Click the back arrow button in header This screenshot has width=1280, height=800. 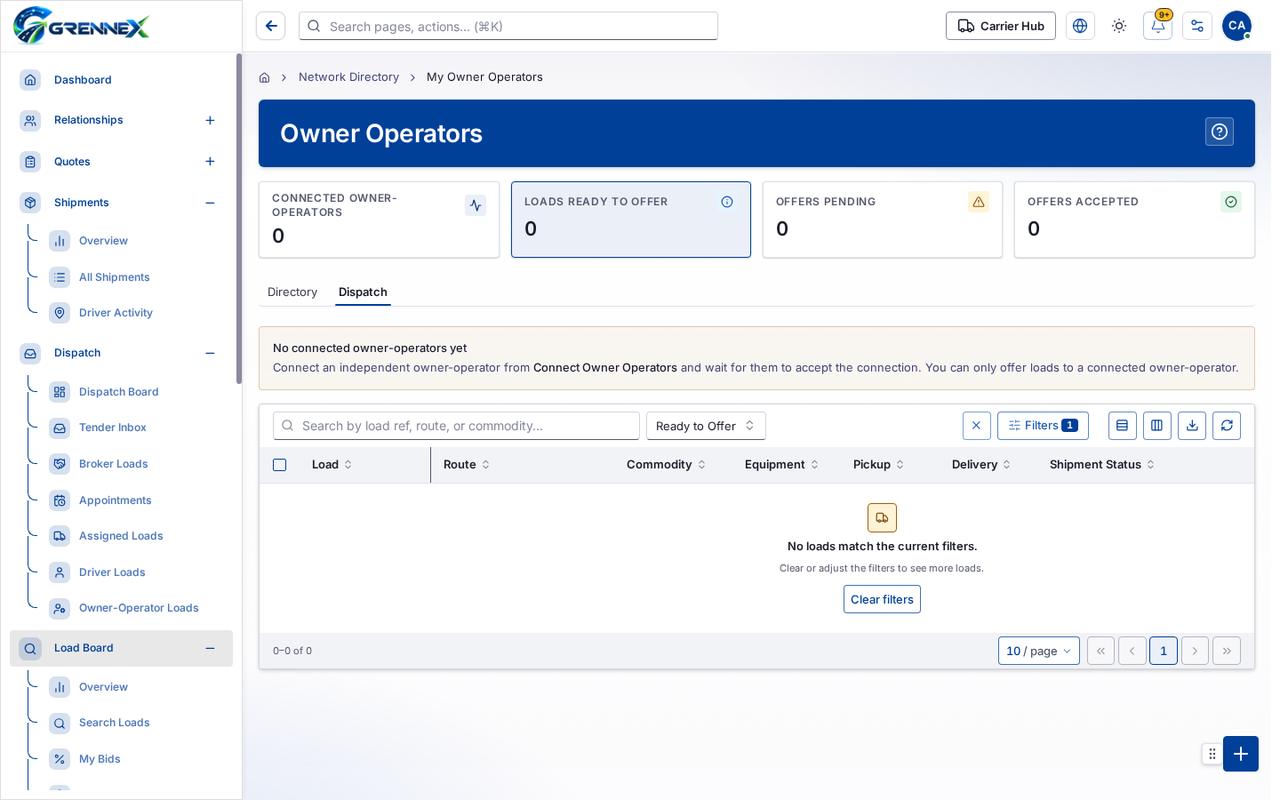(x=270, y=26)
